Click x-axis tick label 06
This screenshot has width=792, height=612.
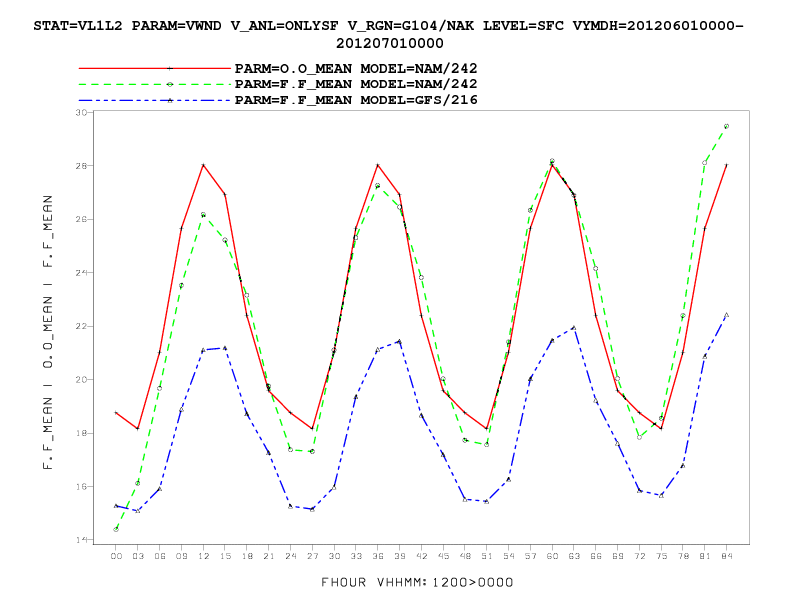pos(160,556)
